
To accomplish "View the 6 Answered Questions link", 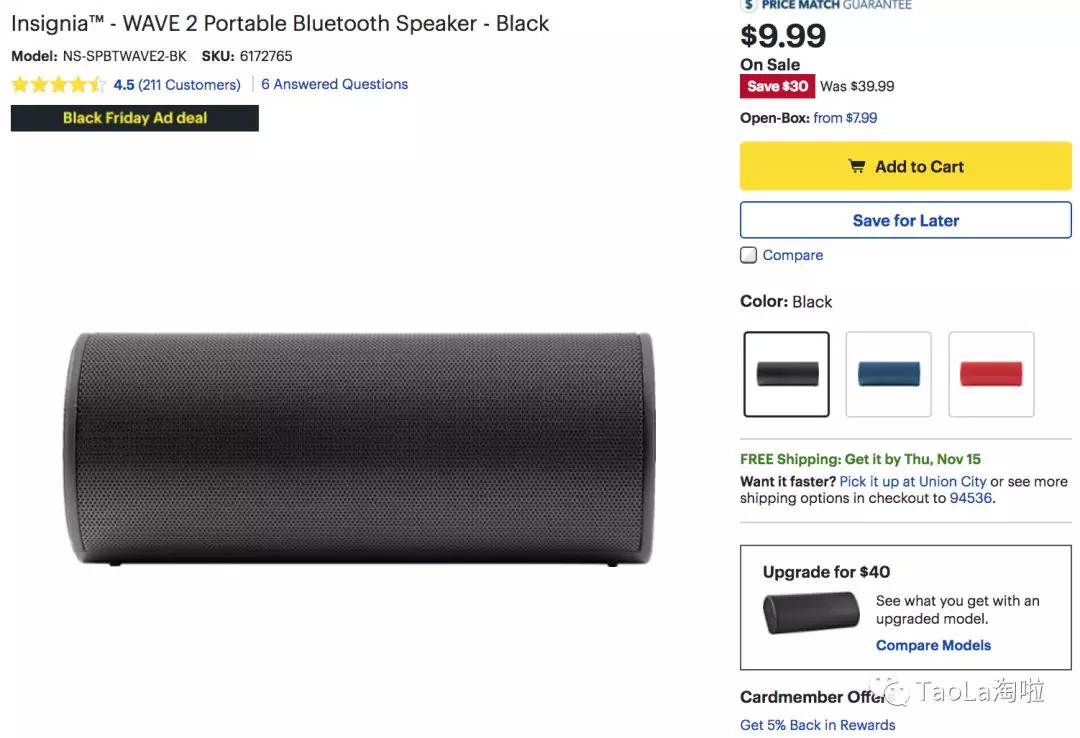I will click(334, 85).
